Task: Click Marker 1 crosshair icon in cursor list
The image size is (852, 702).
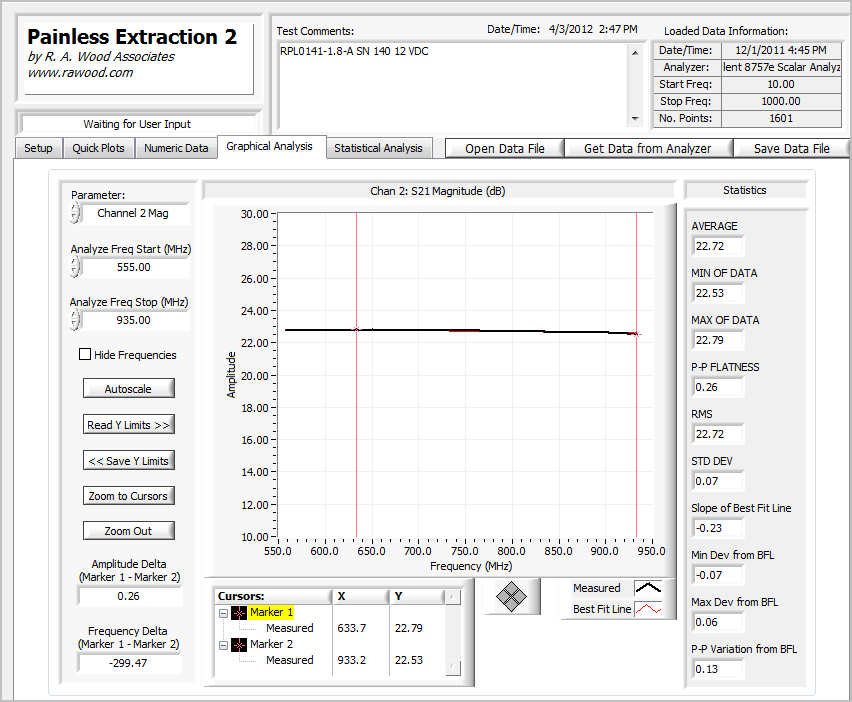Action: click(239, 613)
